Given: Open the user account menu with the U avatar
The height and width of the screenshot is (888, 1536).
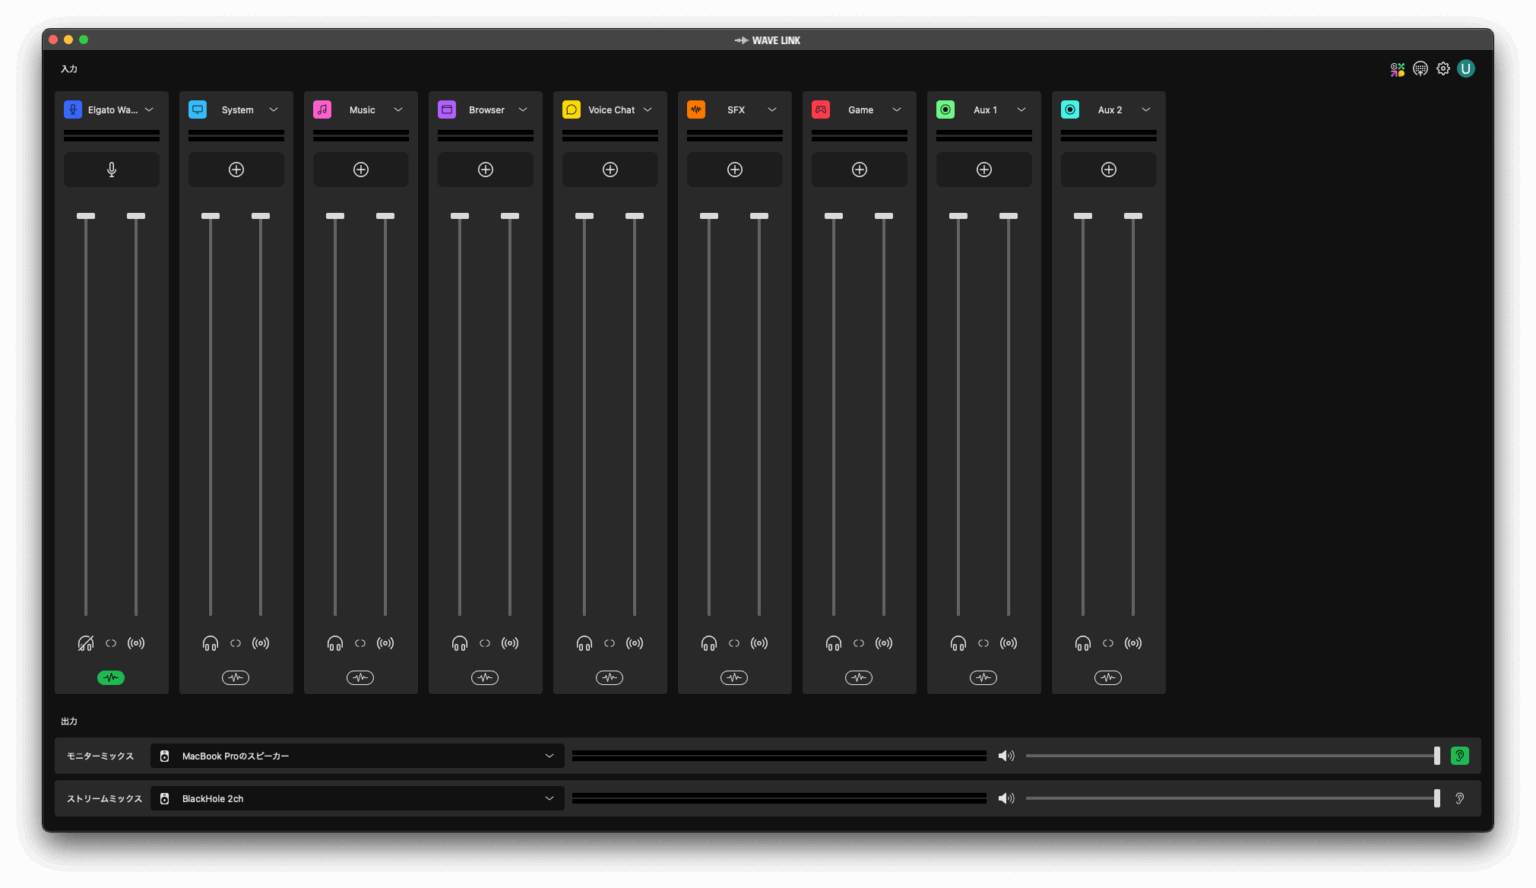Looking at the screenshot, I should click(1465, 68).
